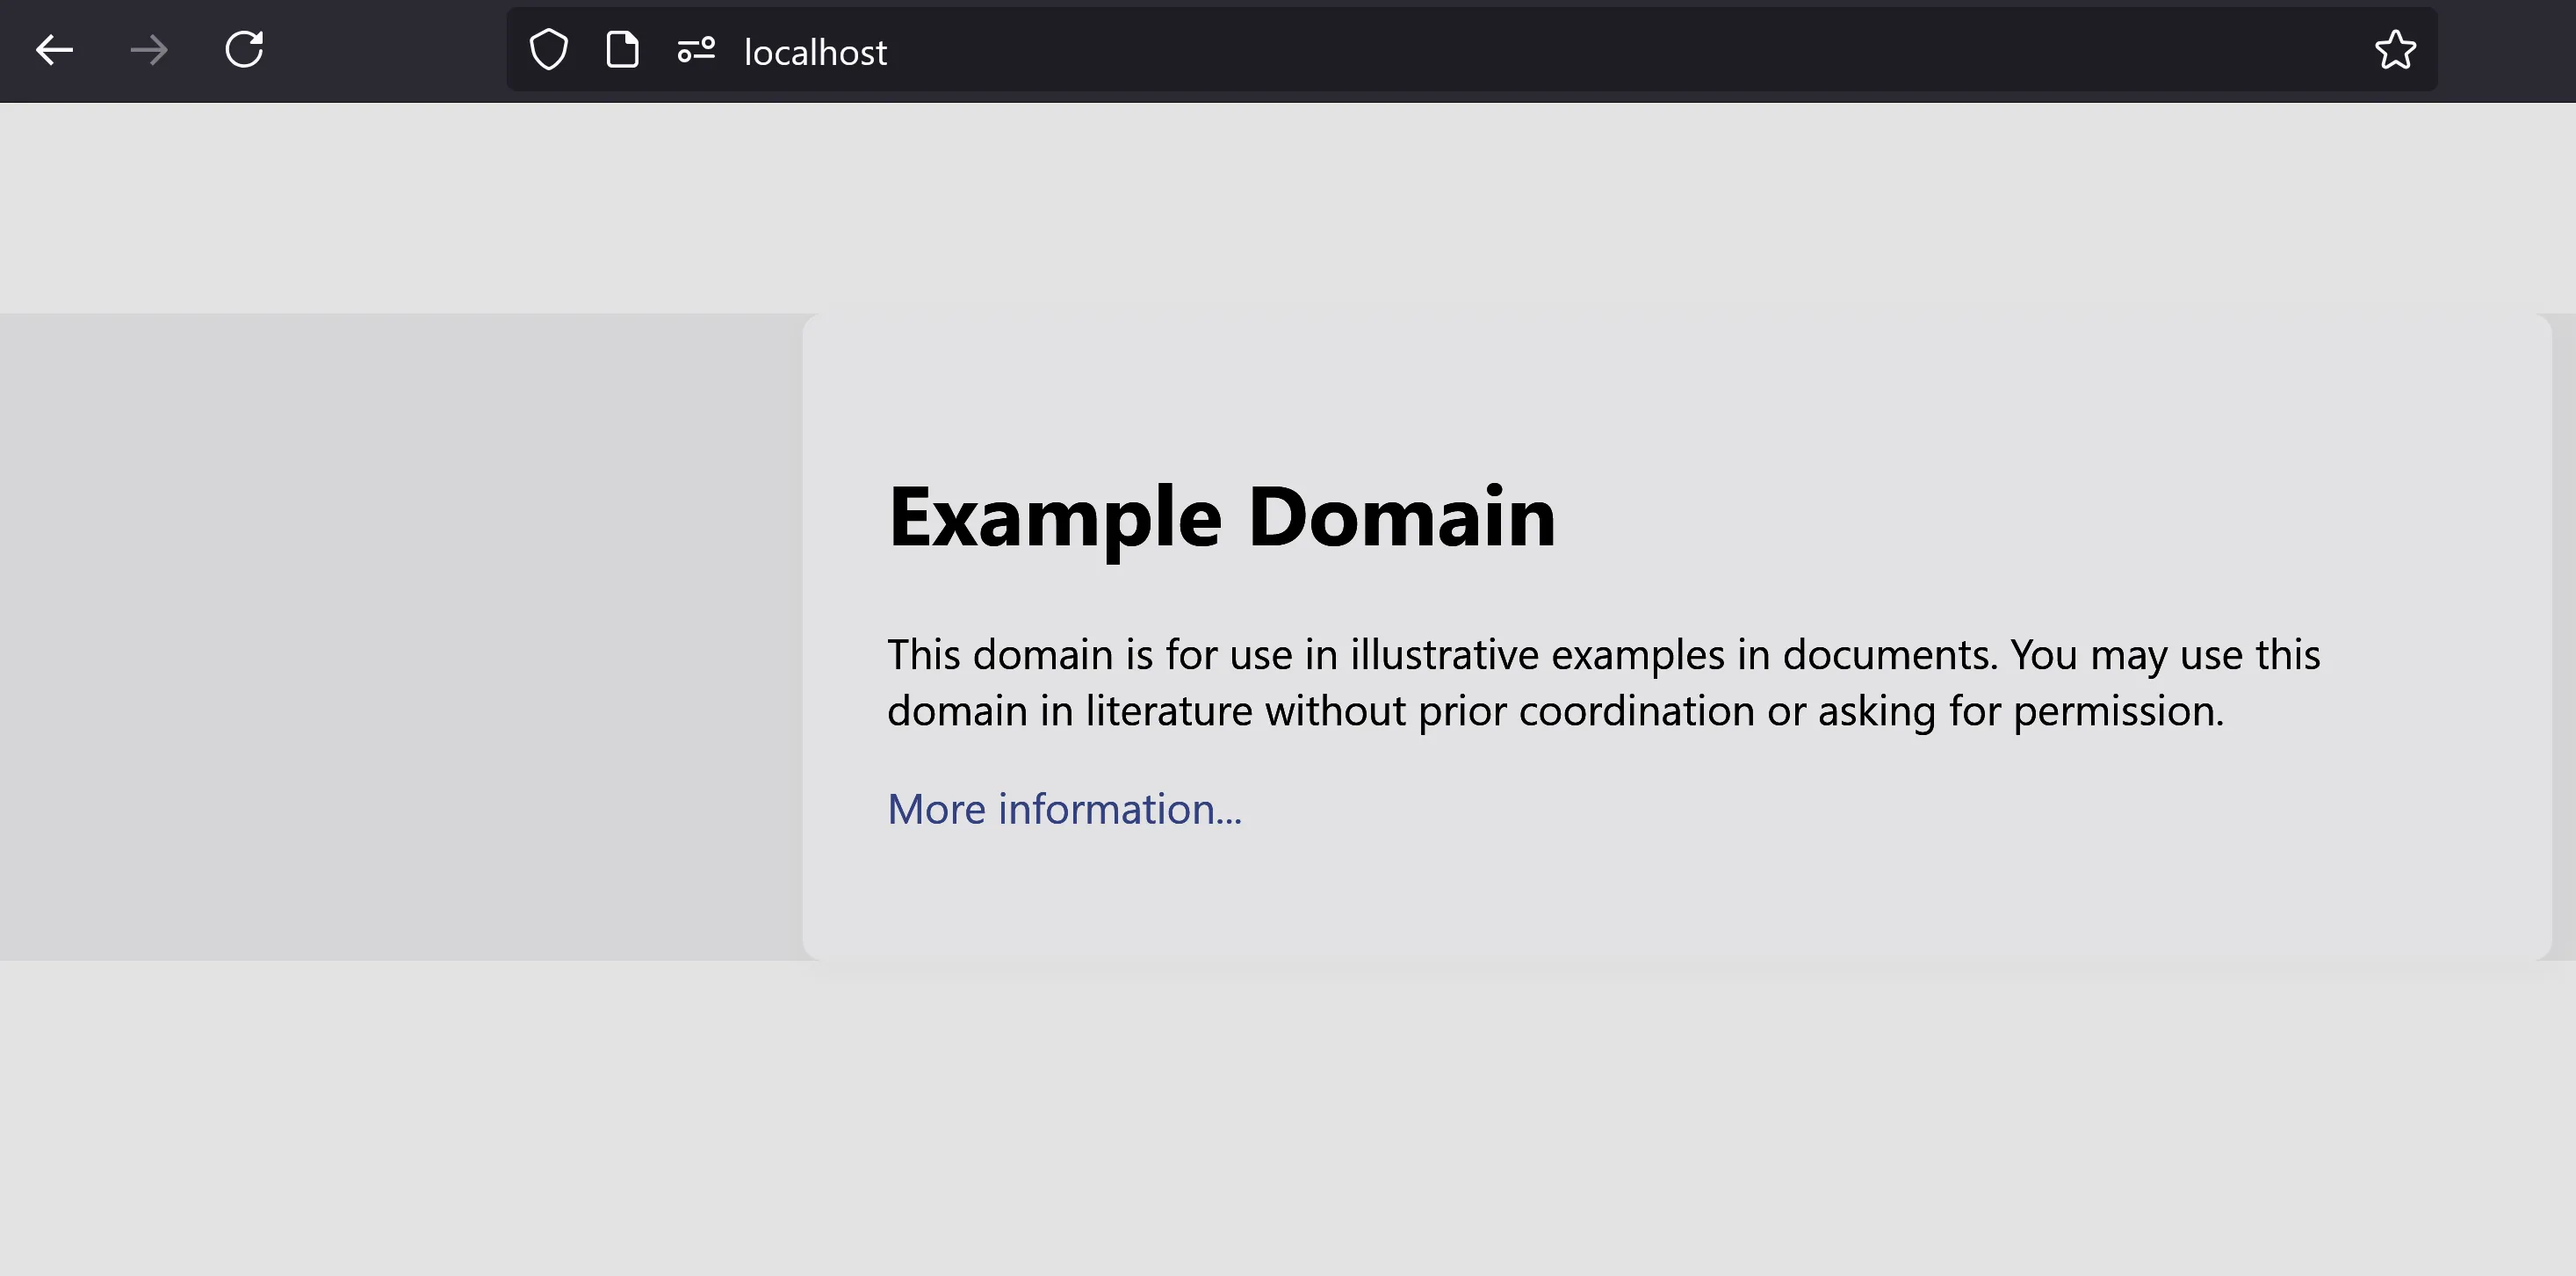Screen dimensions: 2576x1276
Task: Click the page site-information icon
Action: [622, 50]
